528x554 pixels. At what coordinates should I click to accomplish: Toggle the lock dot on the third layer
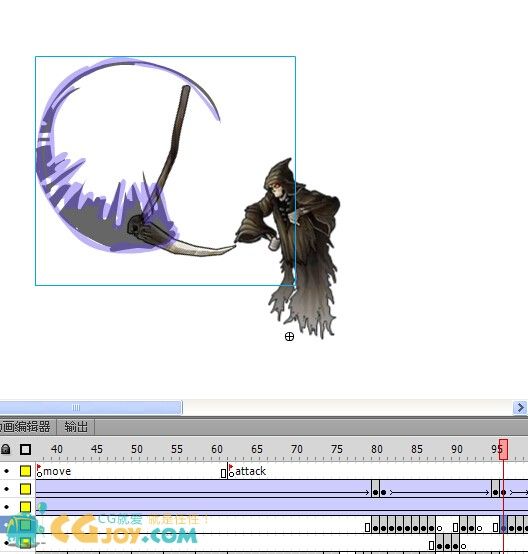click(6, 507)
